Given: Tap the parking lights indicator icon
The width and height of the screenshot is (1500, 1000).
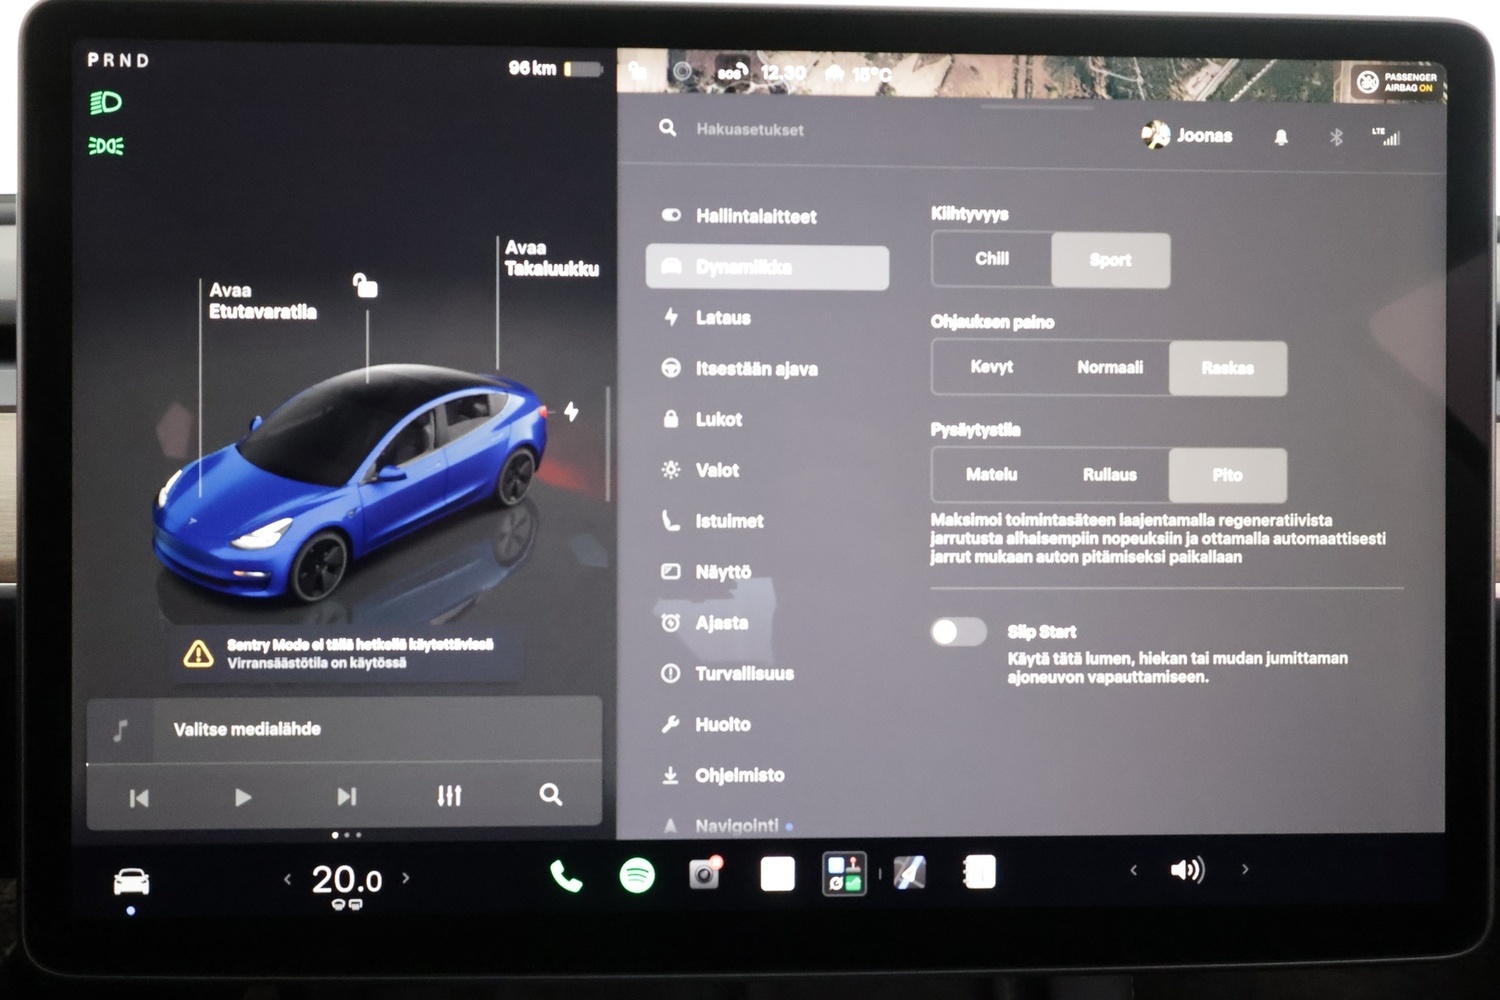Looking at the screenshot, I should click(106, 146).
